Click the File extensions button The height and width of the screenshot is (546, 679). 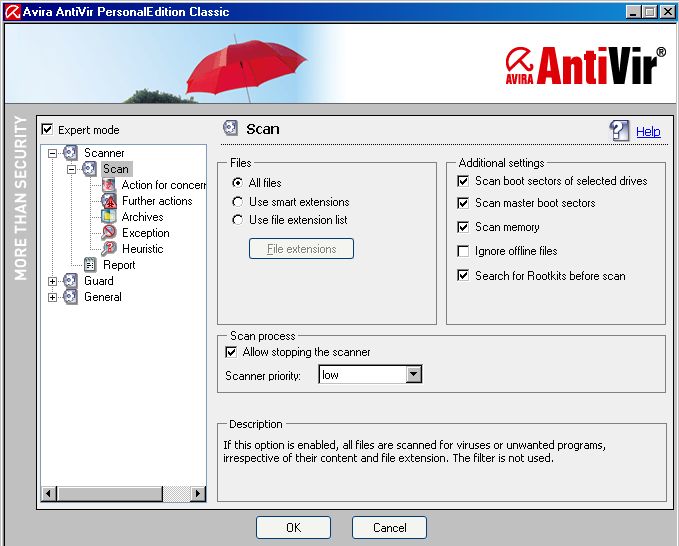point(301,249)
